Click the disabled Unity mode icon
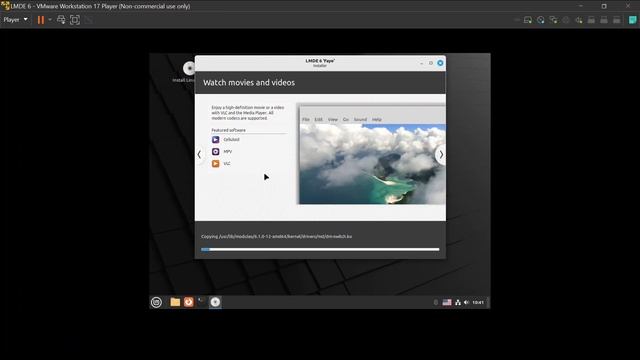The width and height of the screenshot is (640, 360). click(89, 20)
